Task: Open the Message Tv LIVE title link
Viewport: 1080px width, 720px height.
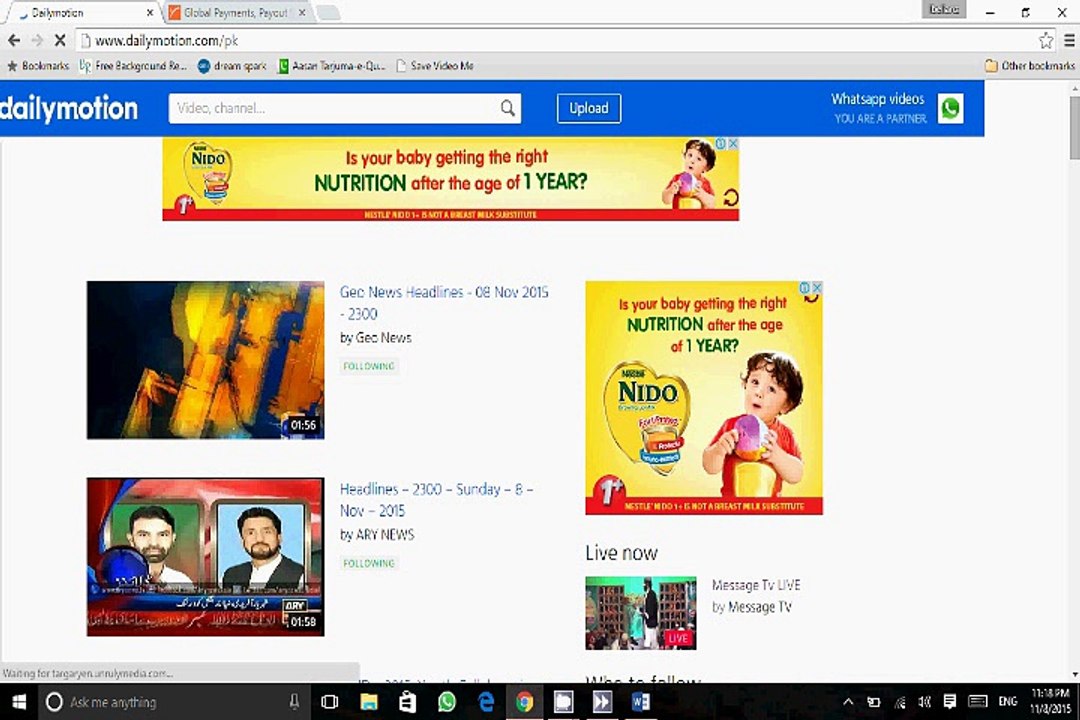Action: 756,585
